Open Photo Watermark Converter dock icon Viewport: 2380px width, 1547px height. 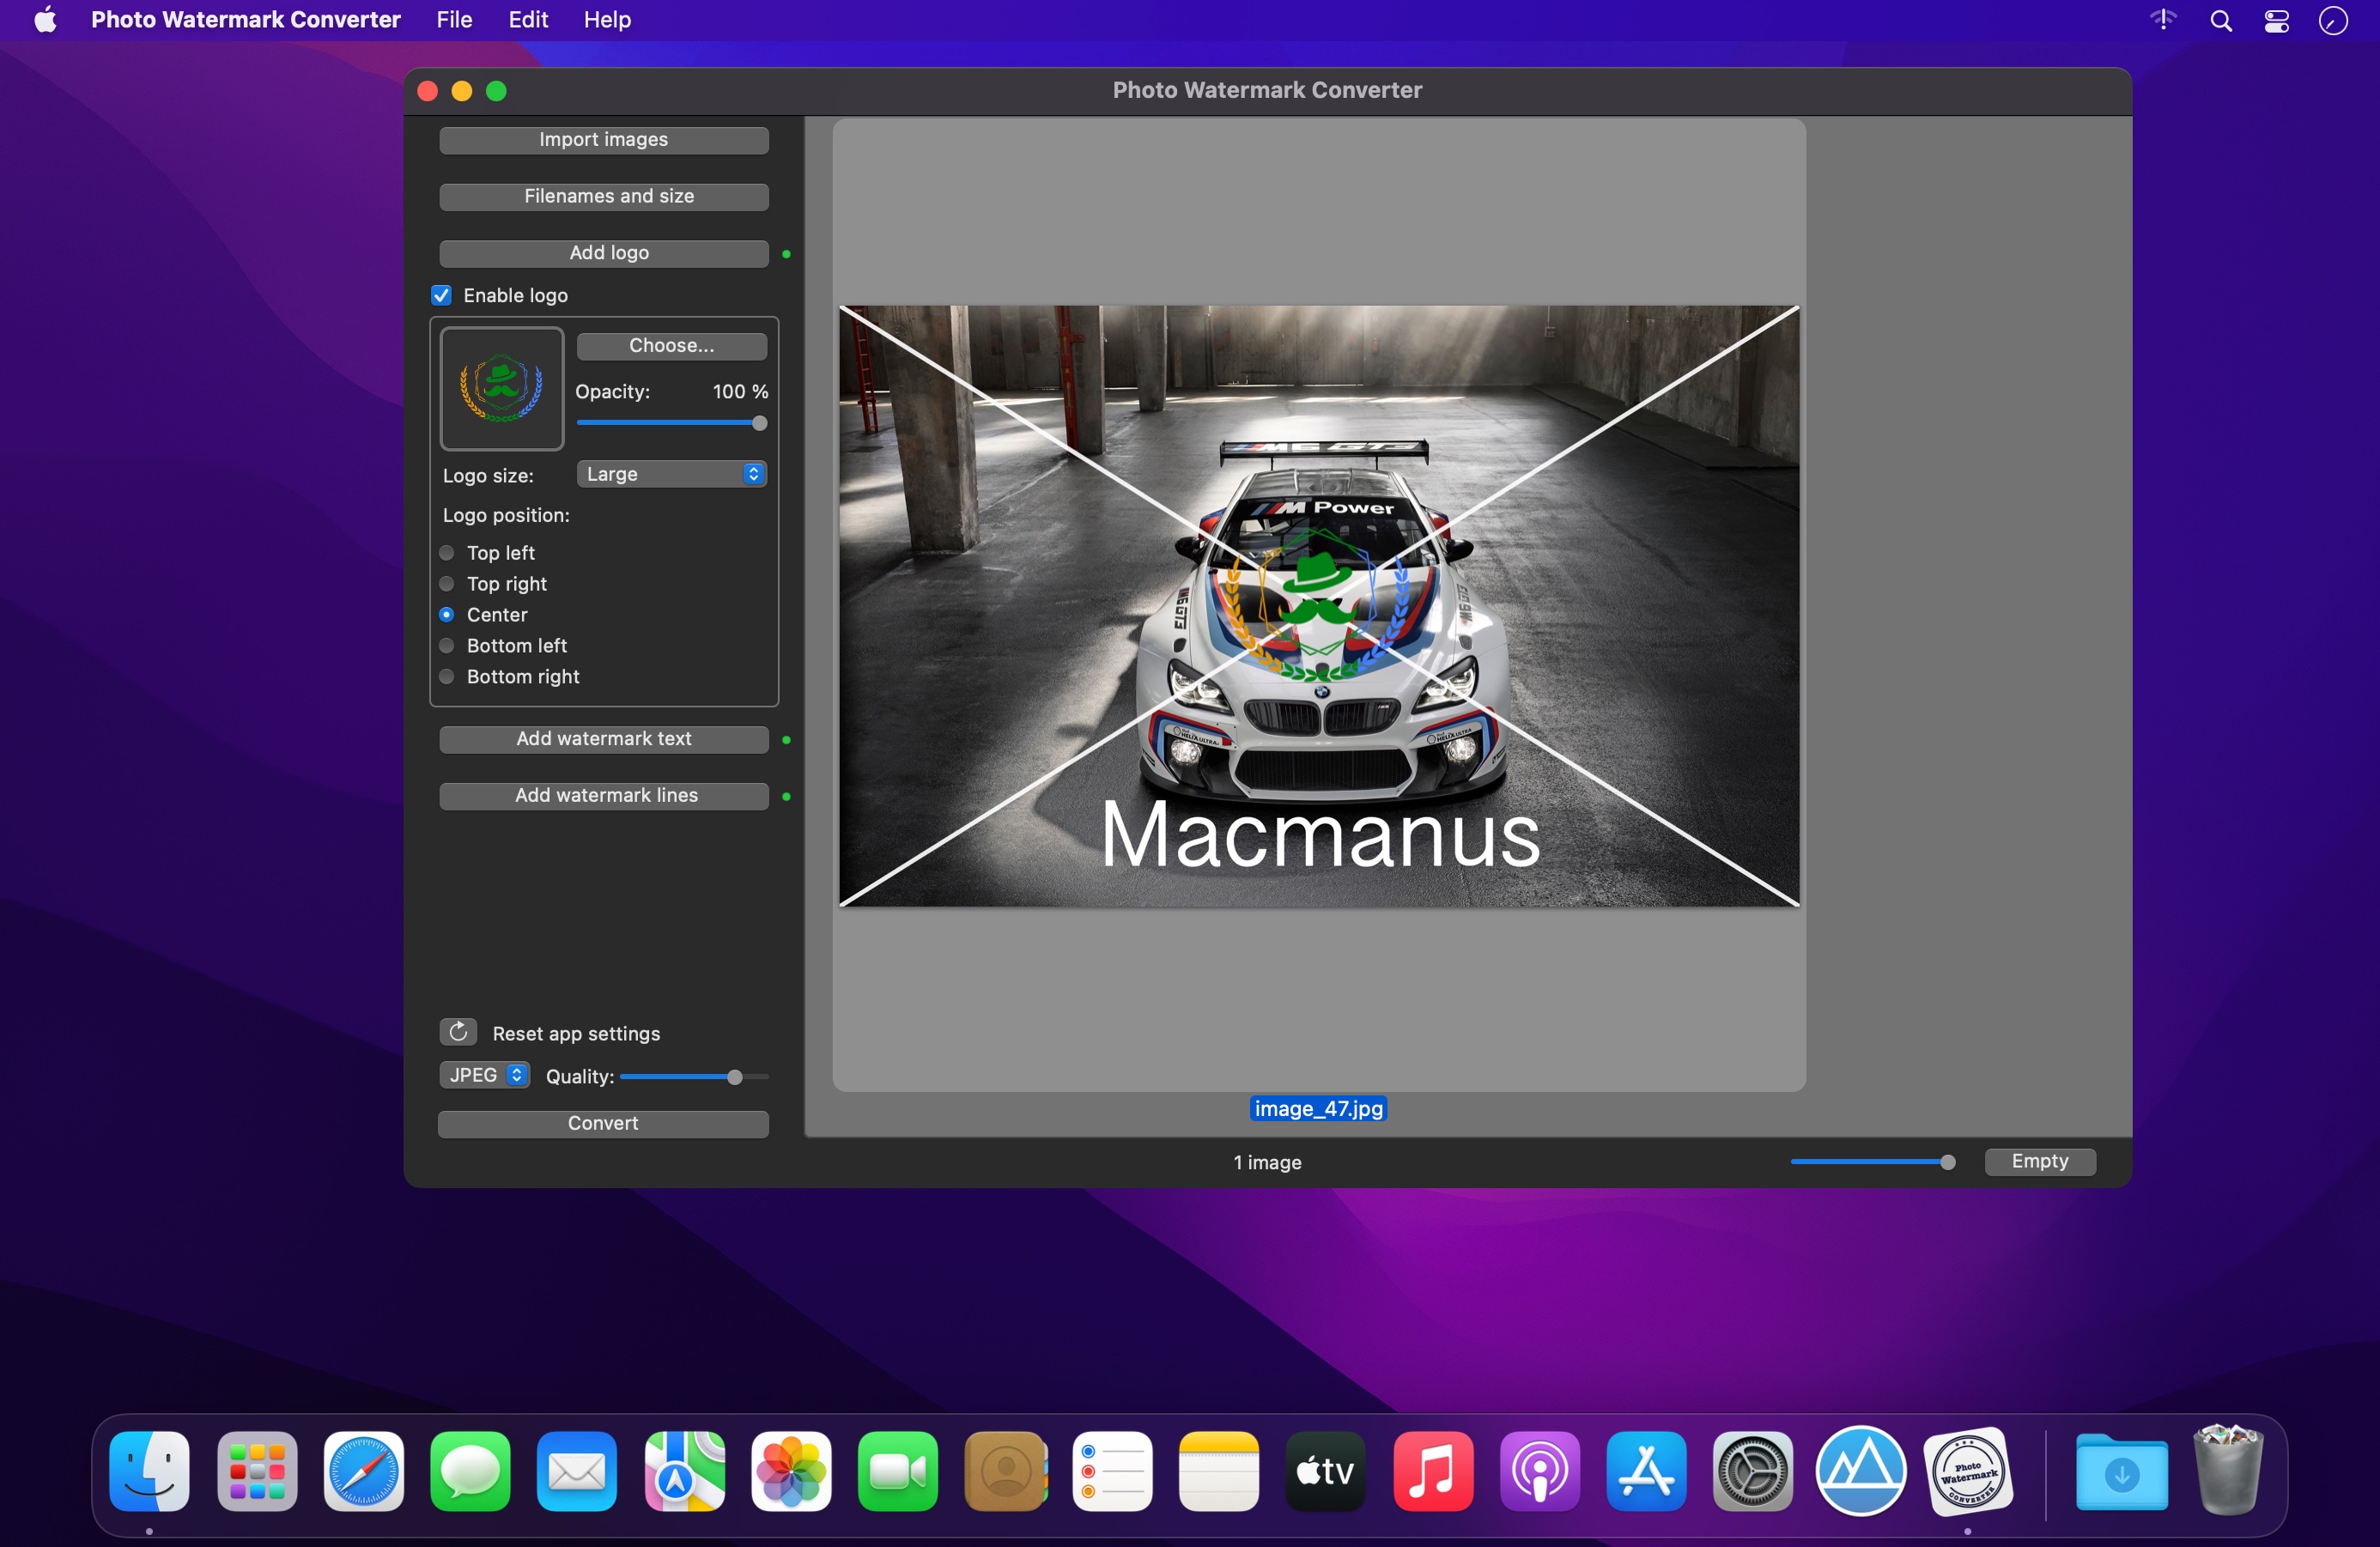click(x=1967, y=1471)
